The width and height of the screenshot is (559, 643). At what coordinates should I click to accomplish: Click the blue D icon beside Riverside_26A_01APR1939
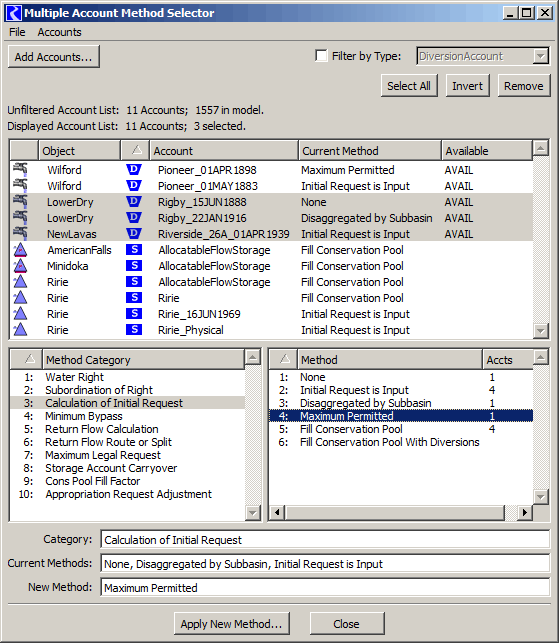(134, 234)
